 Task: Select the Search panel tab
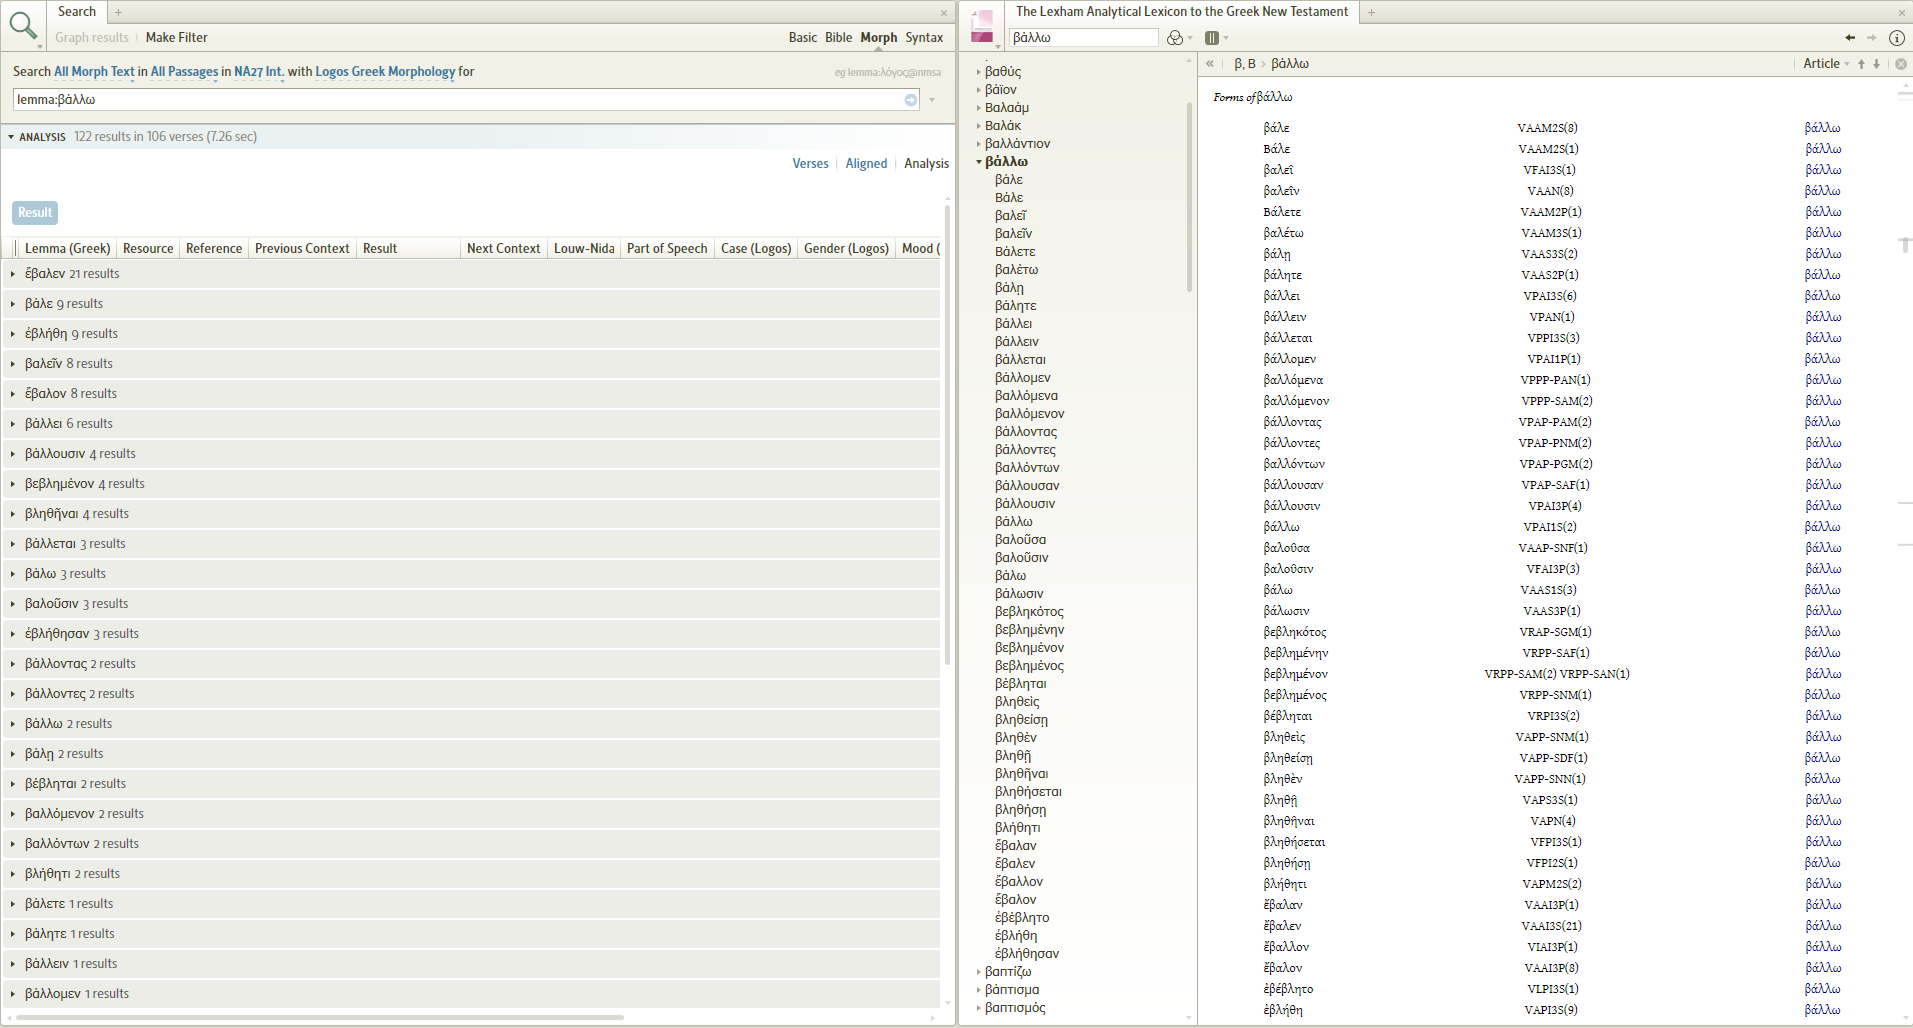[77, 12]
